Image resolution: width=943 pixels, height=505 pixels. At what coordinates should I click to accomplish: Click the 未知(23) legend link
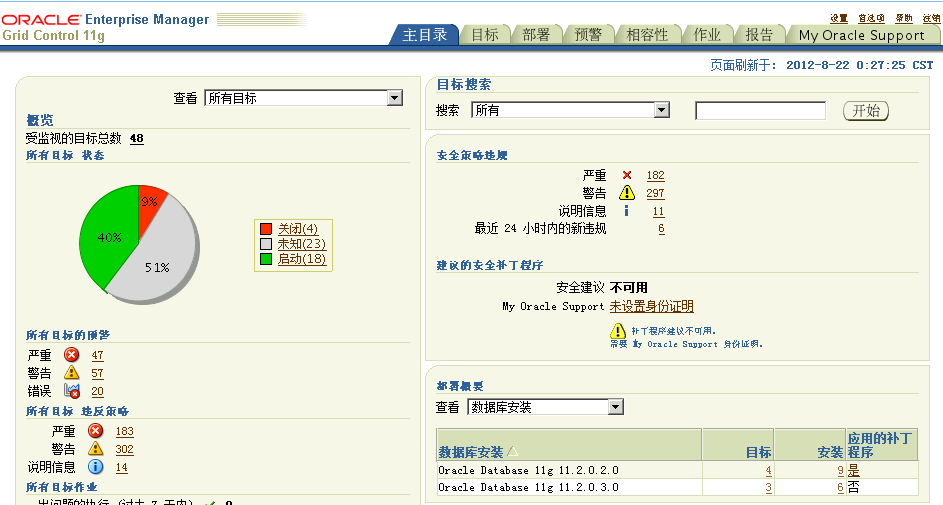click(x=301, y=243)
